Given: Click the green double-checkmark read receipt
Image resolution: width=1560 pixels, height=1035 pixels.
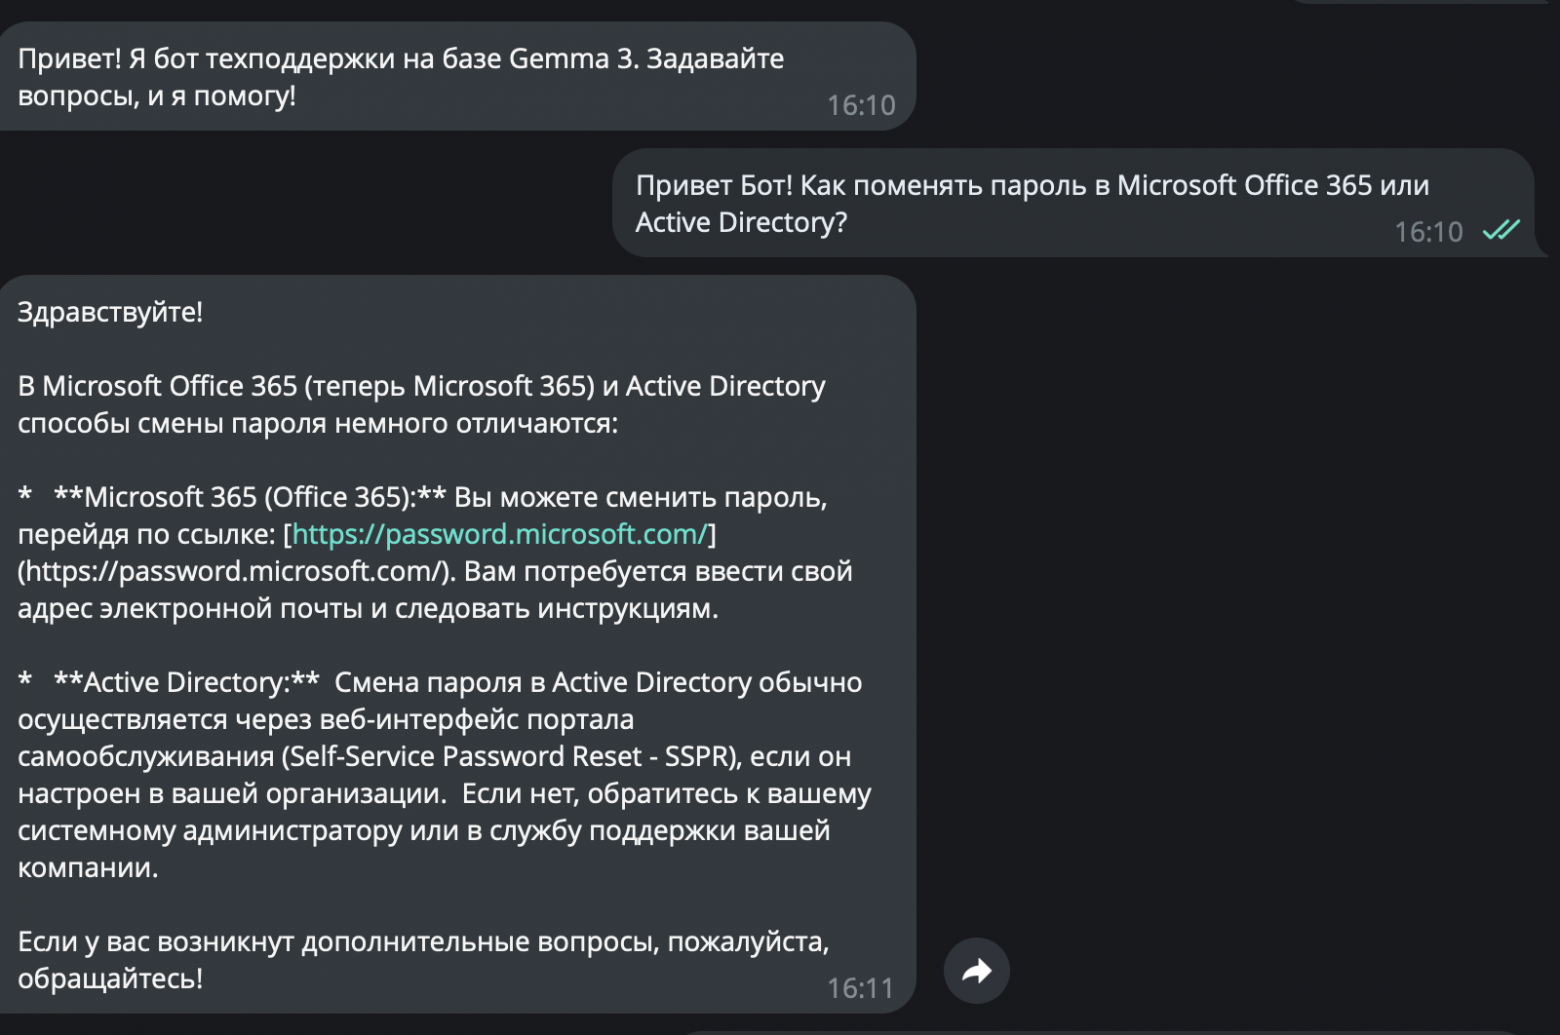Looking at the screenshot, I should (1499, 231).
